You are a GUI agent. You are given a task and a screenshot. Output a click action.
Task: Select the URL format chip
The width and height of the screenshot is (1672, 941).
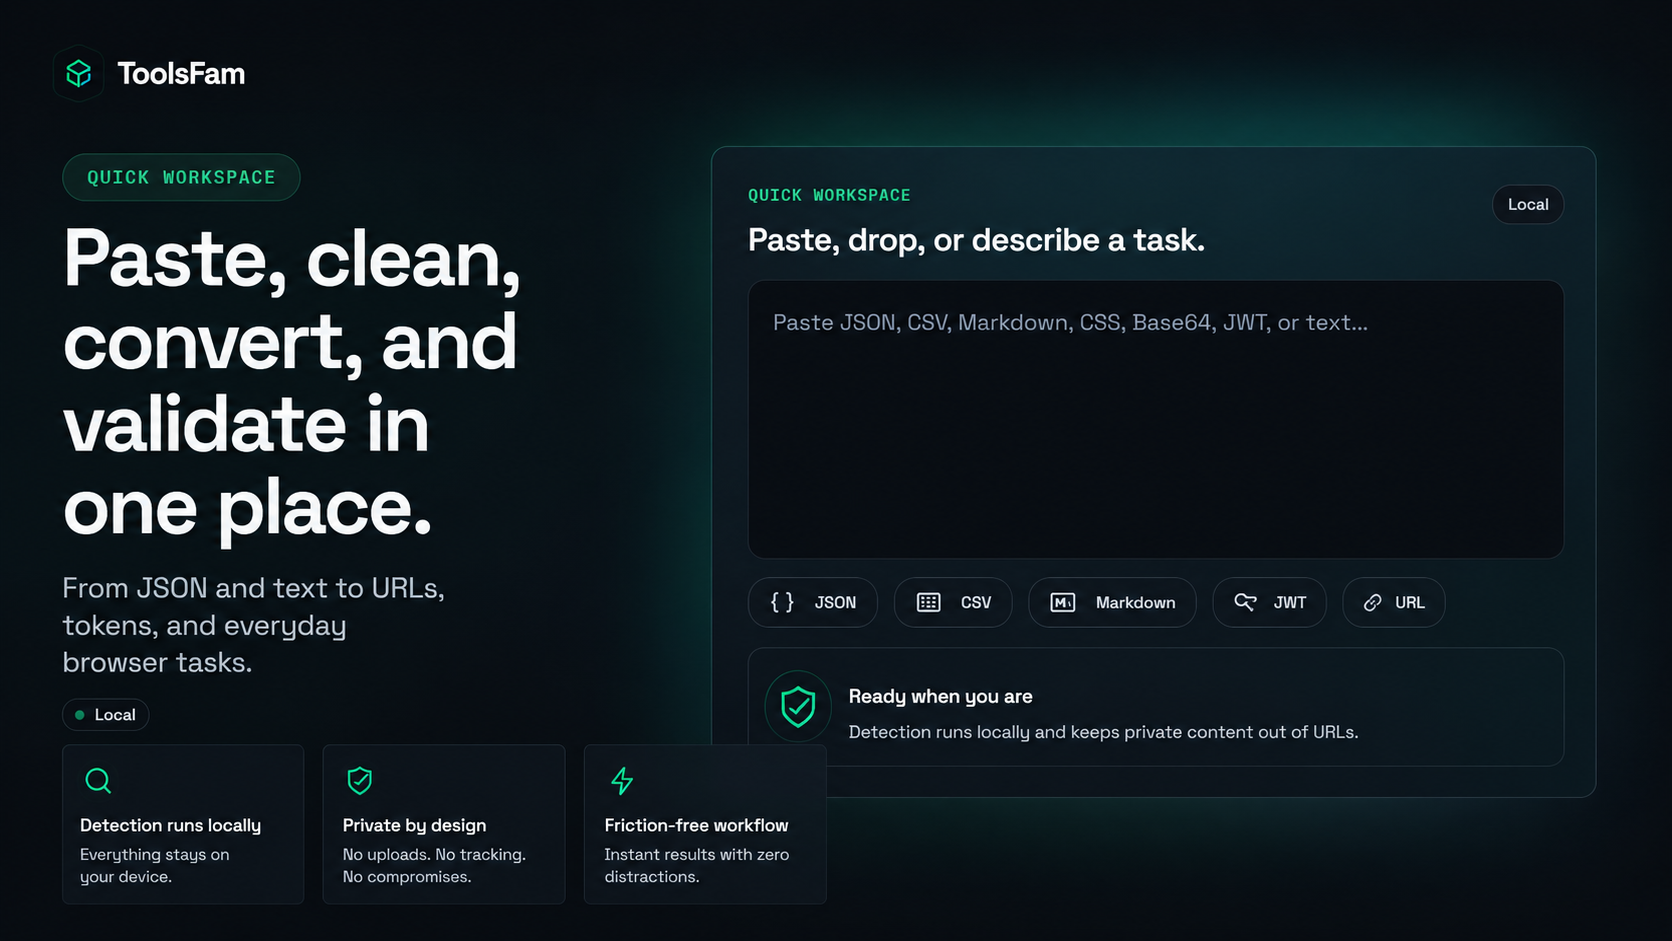(x=1394, y=602)
